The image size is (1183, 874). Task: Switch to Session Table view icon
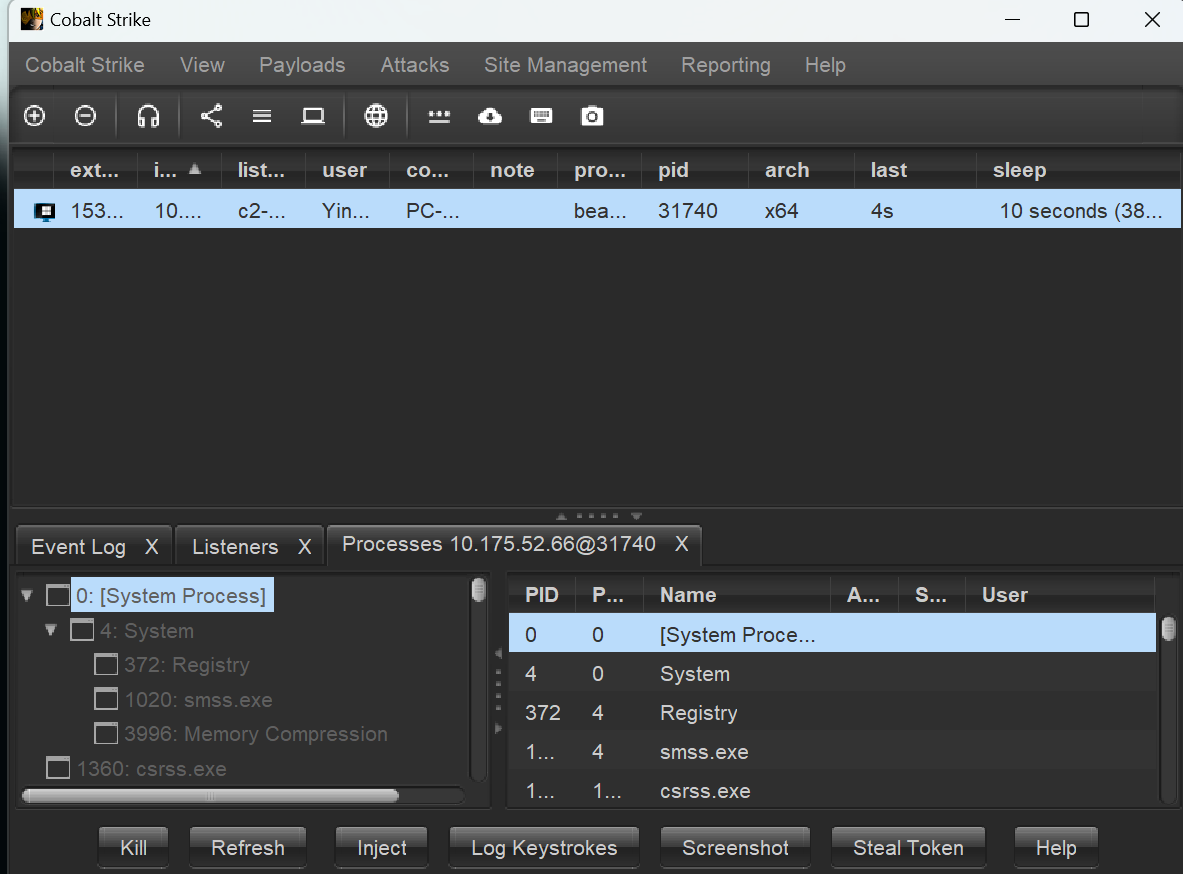point(262,116)
